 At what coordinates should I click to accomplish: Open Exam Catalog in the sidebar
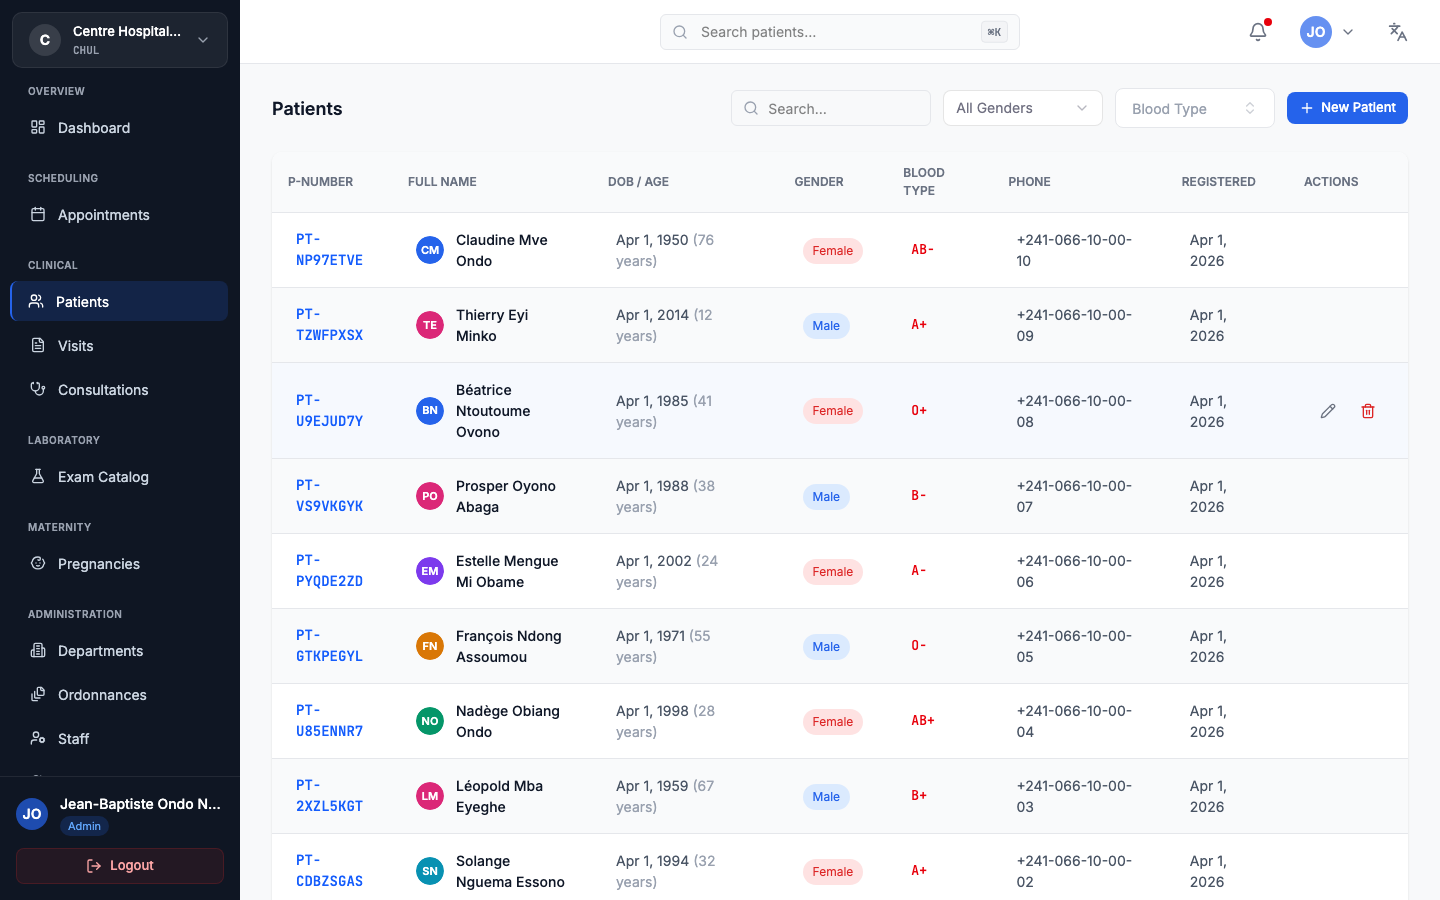coord(103,477)
